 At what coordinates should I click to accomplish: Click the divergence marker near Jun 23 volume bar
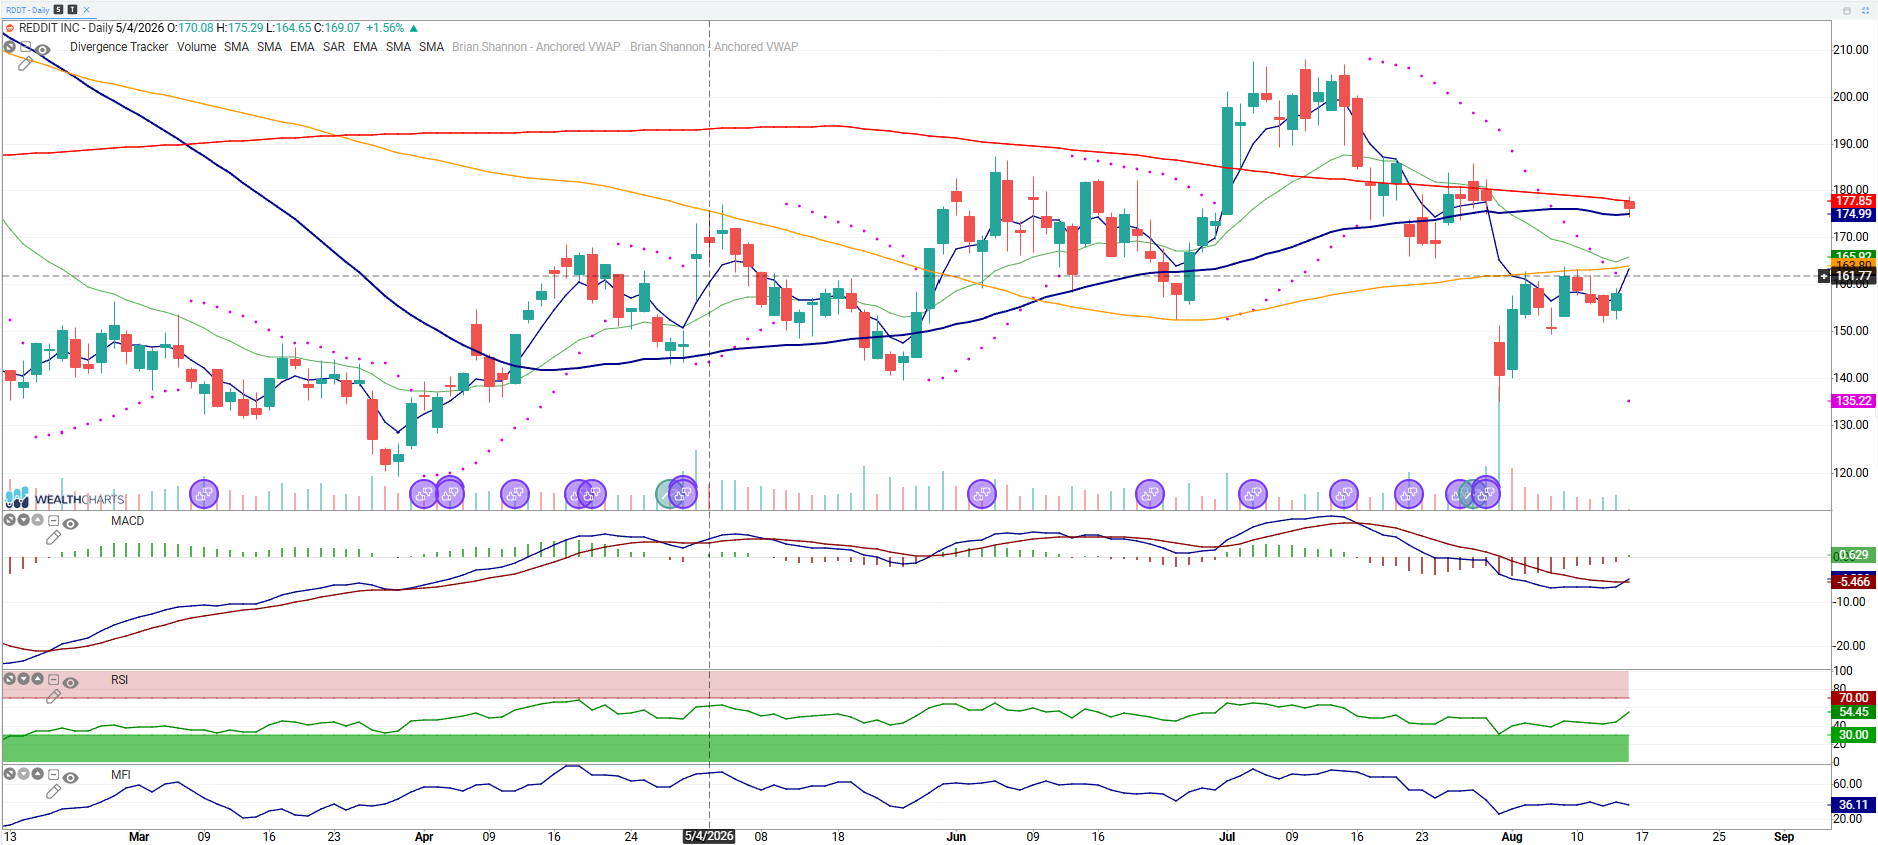(1150, 494)
